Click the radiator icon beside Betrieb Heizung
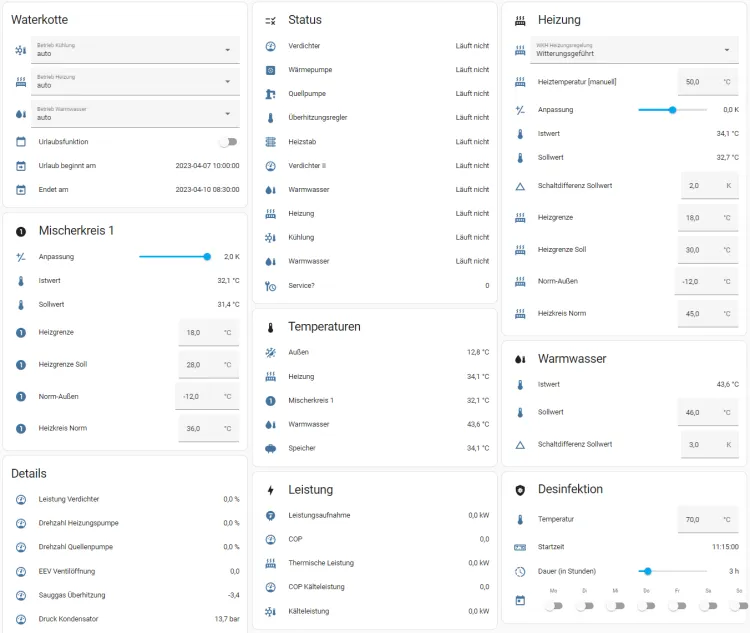This screenshot has height=633, width=750. tap(21, 82)
